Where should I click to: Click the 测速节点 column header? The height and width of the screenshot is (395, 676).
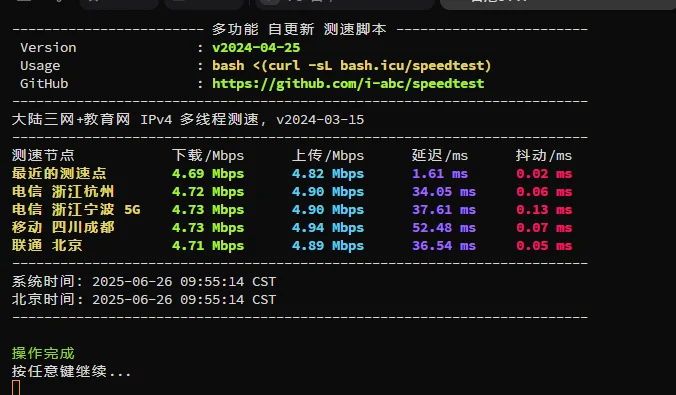pos(43,155)
